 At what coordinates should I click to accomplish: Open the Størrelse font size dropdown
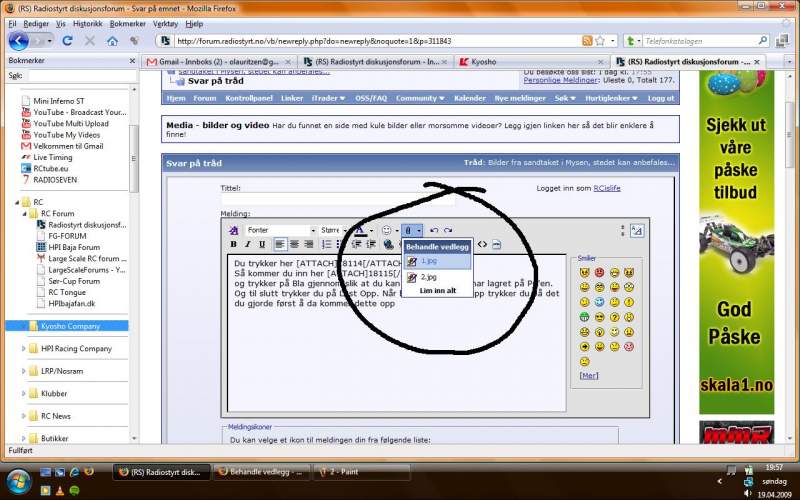point(332,230)
